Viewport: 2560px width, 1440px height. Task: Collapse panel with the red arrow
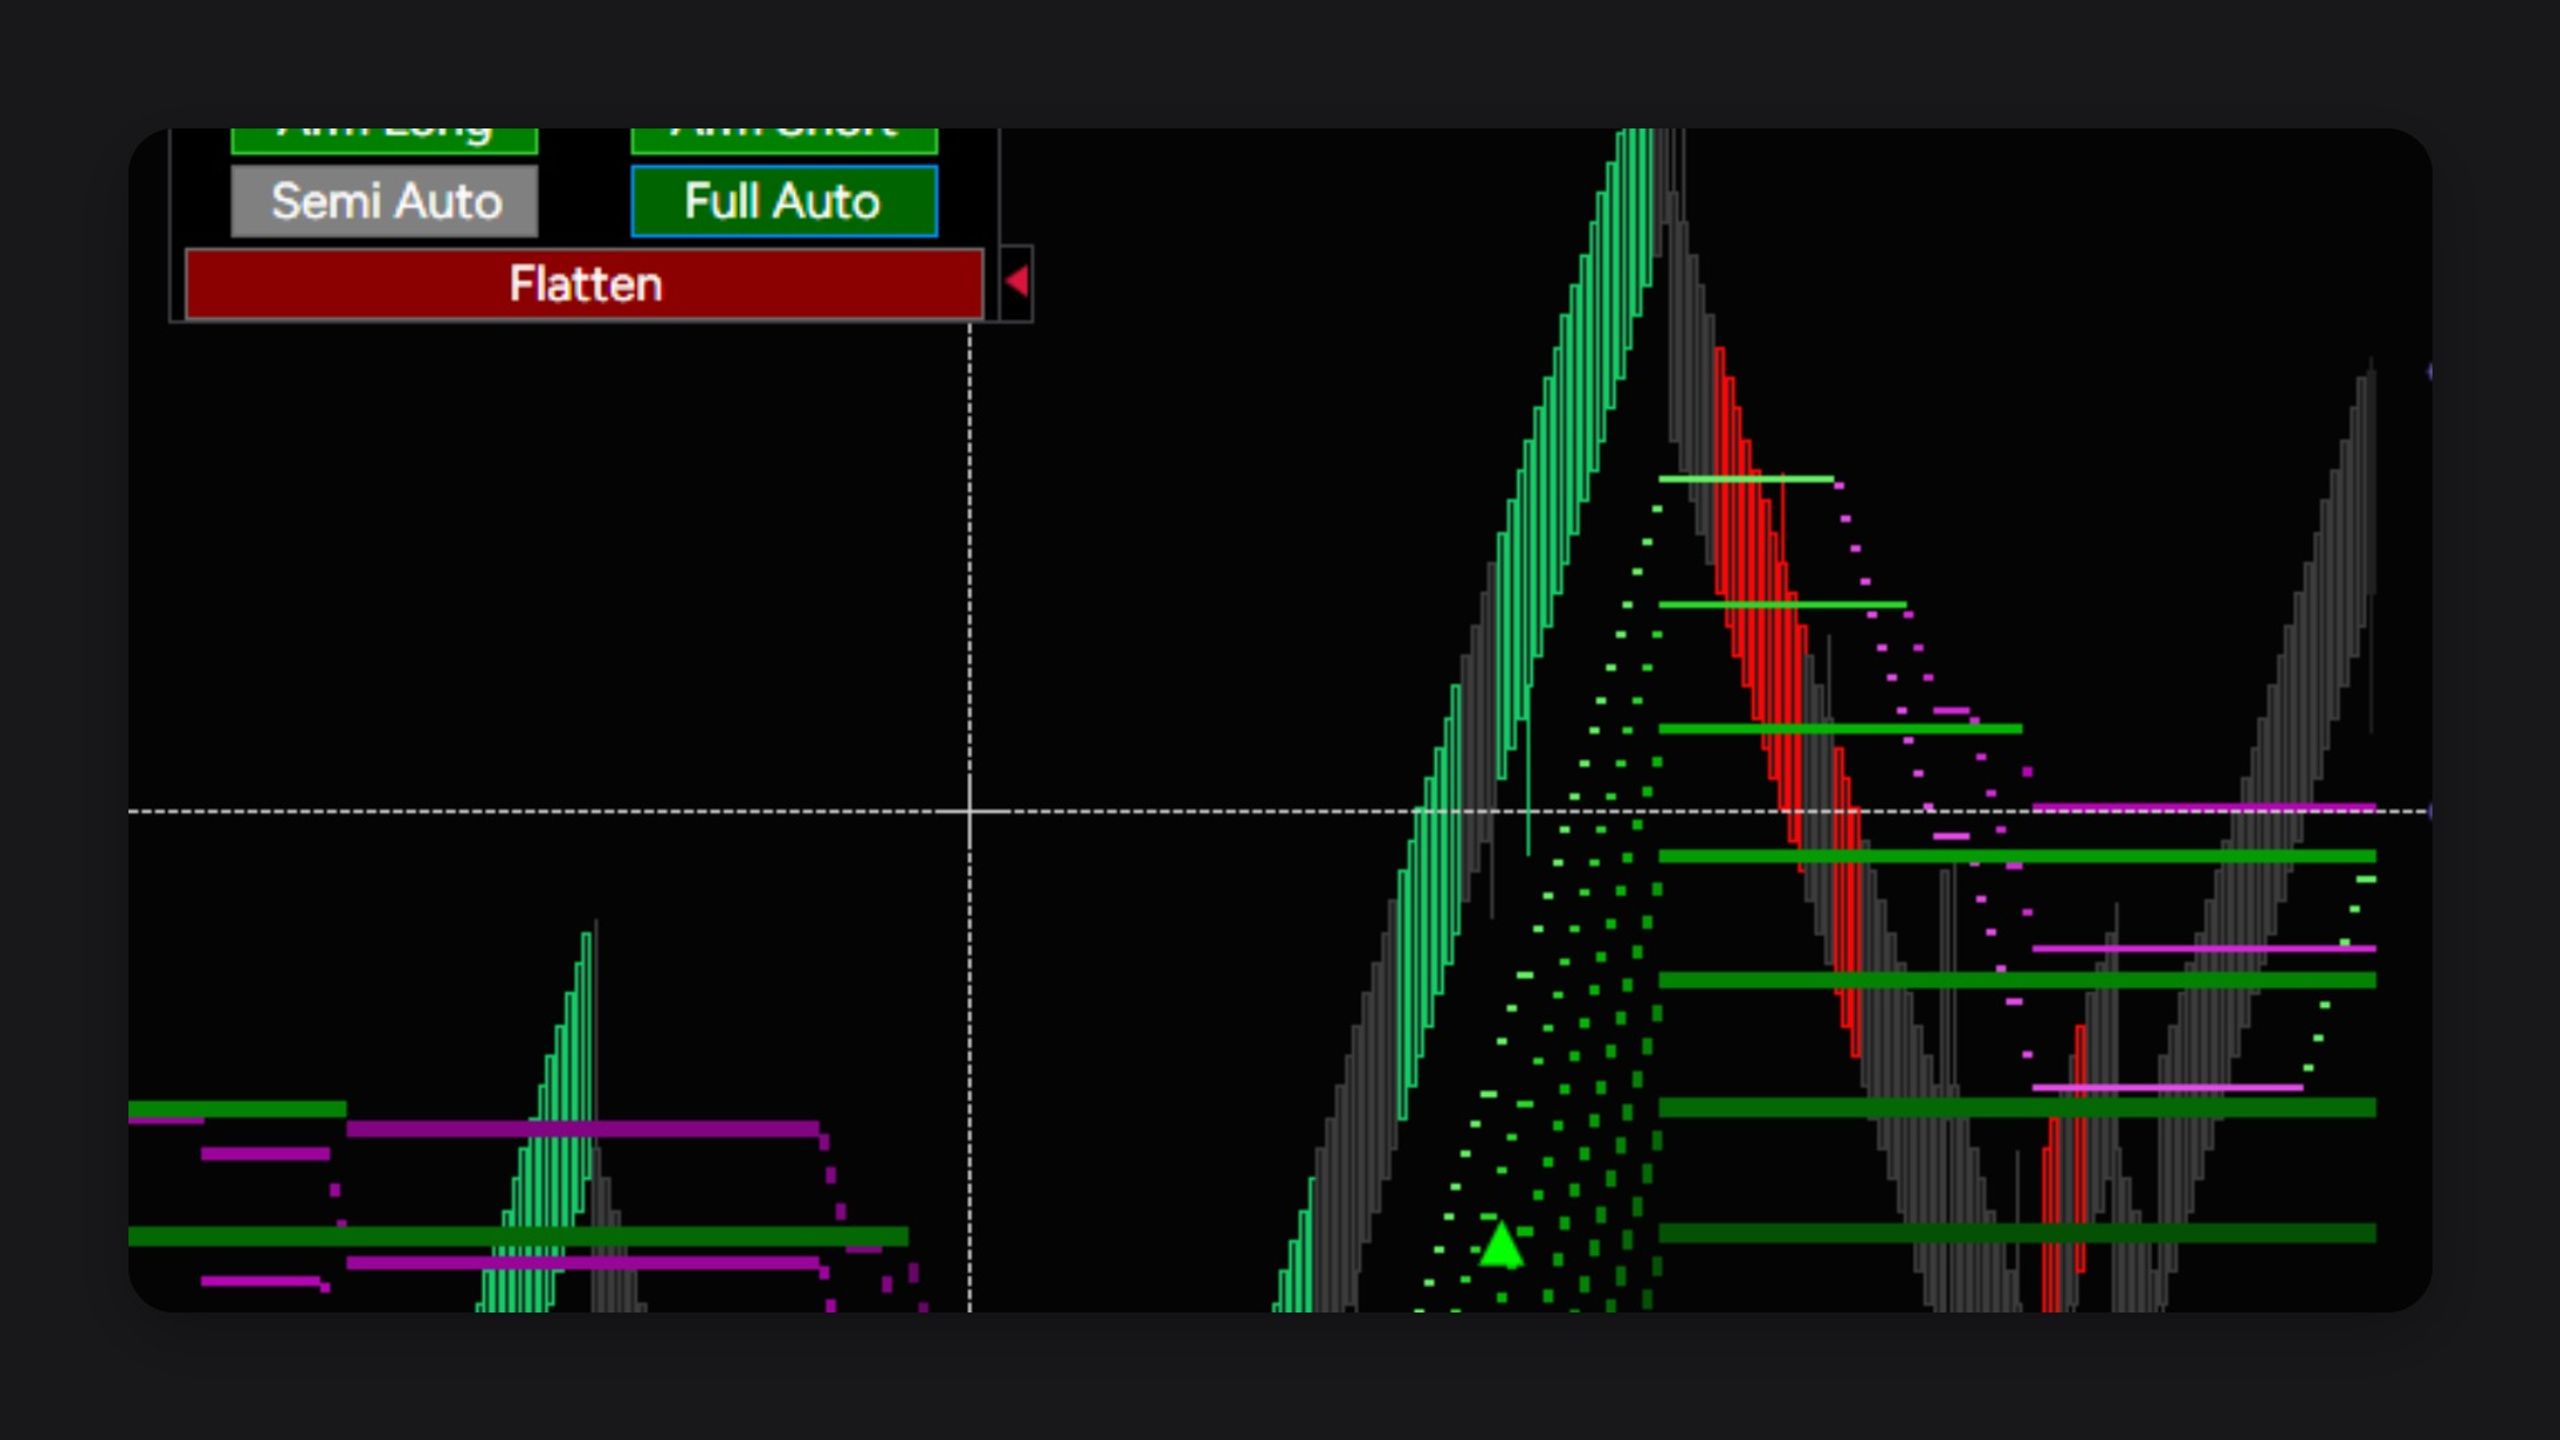tap(1016, 283)
